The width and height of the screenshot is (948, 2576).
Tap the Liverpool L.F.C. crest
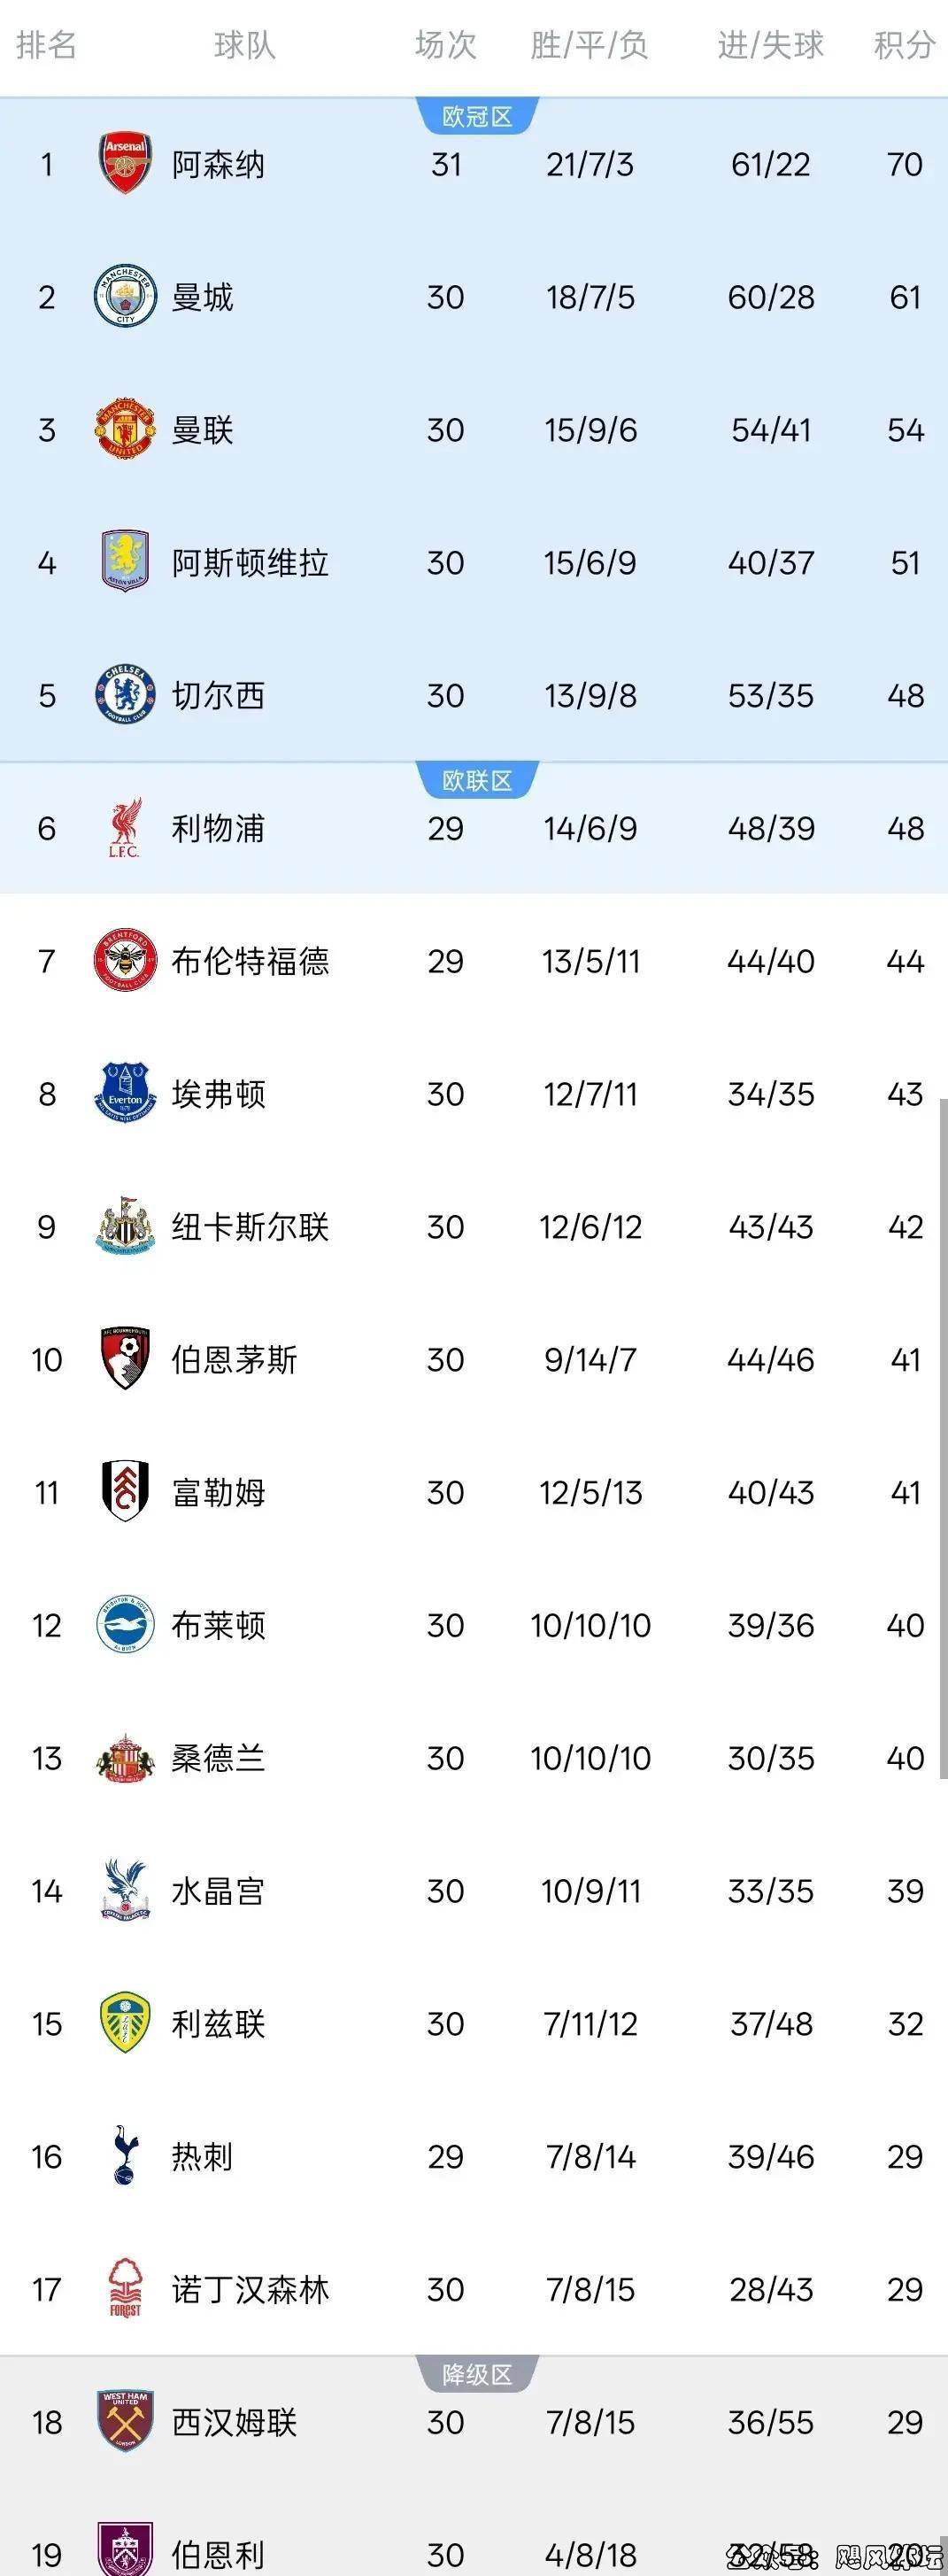[125, 828]
